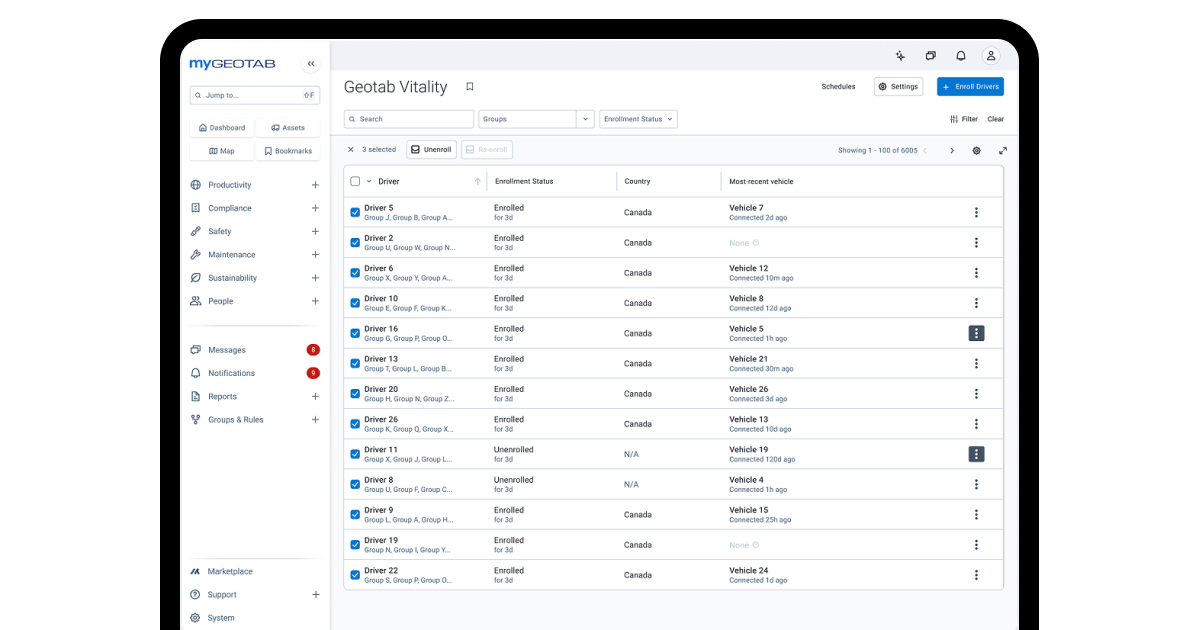1200x630 pixels.
Task: Expand Sustainability menu plus
Action: [315, 278]
